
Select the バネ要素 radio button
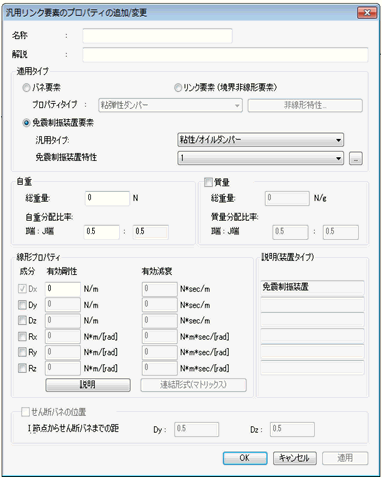pos(26,88)
